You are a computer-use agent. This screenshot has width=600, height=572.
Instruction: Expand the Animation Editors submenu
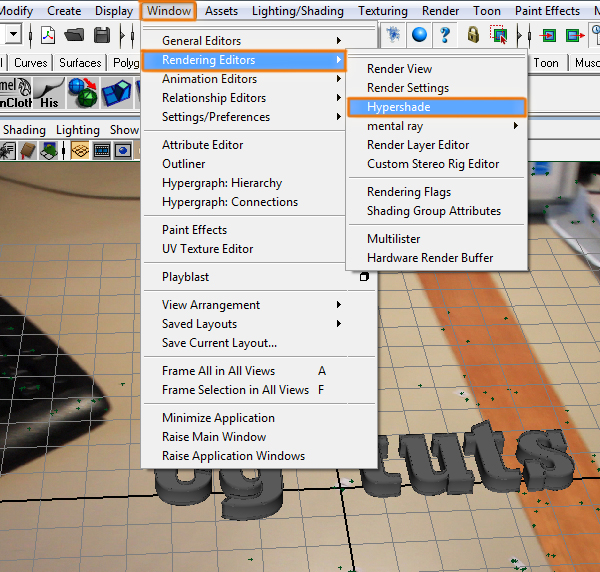coord(339,79)
